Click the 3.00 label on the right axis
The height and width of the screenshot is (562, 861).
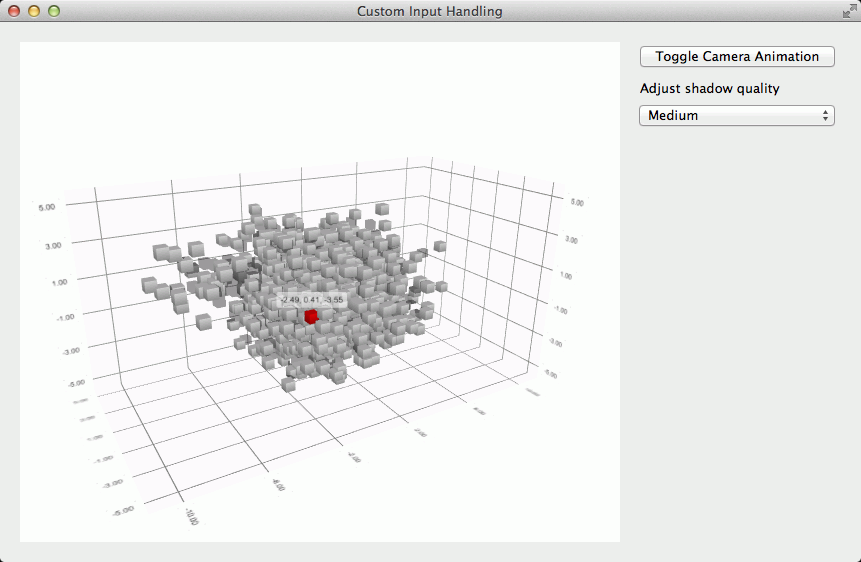point(571,240)
